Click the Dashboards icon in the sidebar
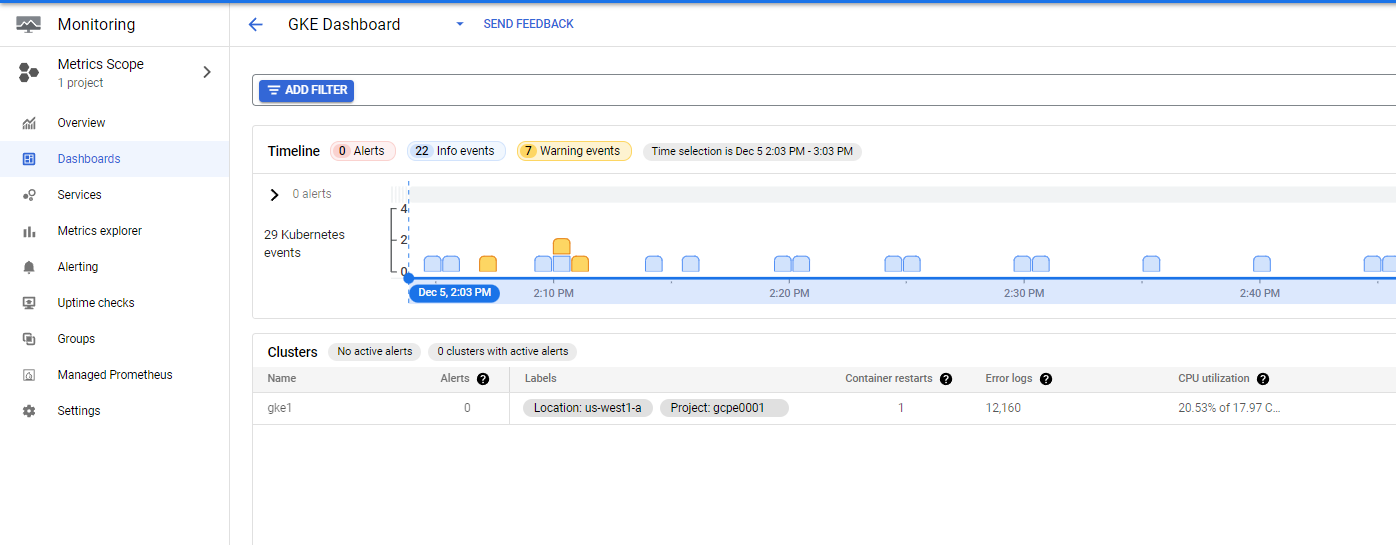The height and width of the screenshot is (545, 1396). (29, 159)
